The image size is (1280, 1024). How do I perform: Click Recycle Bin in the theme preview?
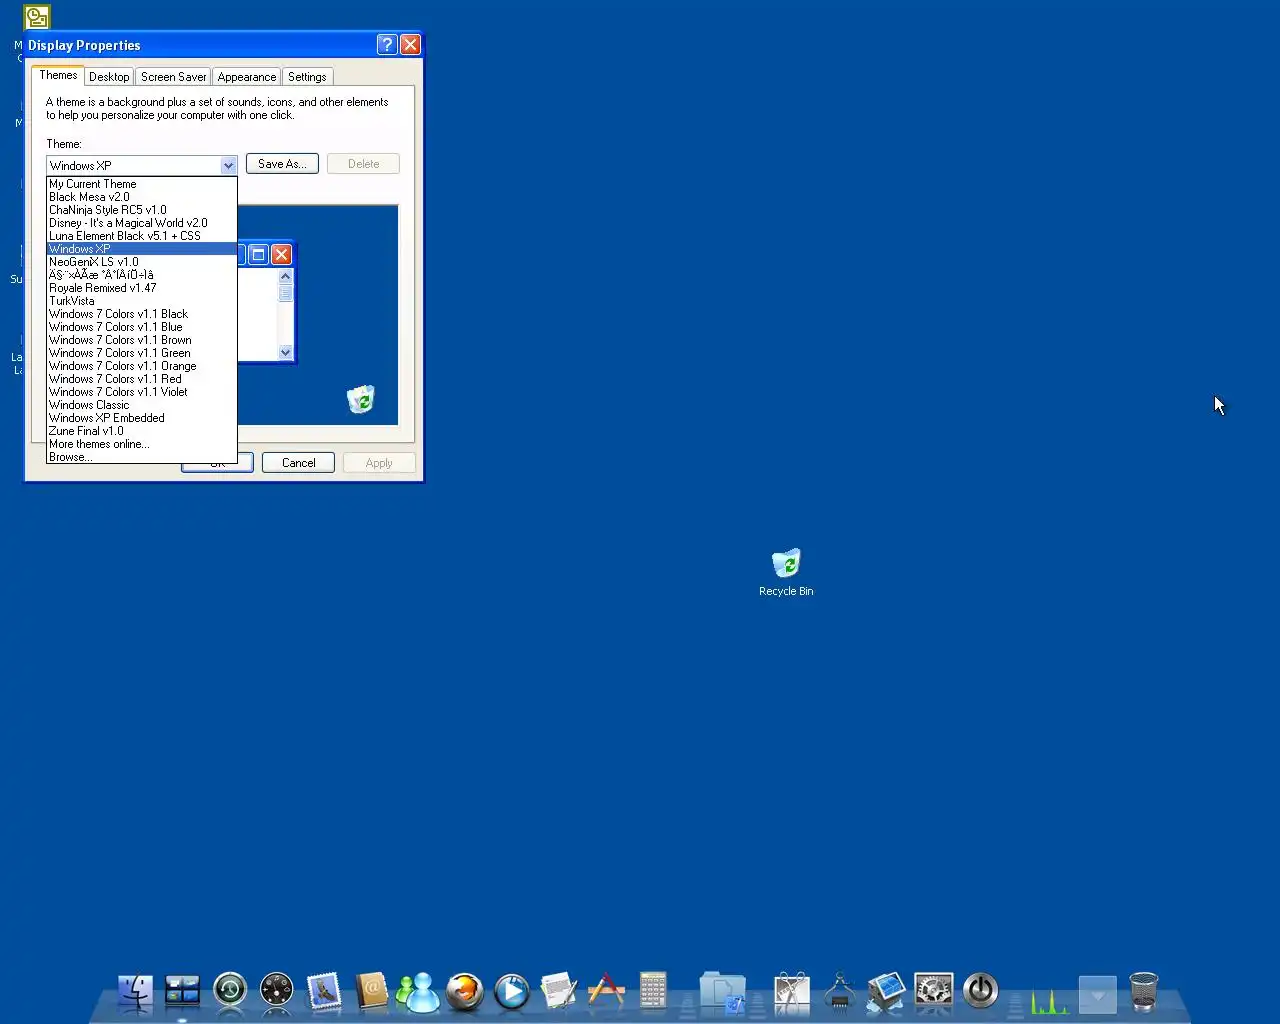[x=360, y=399]
